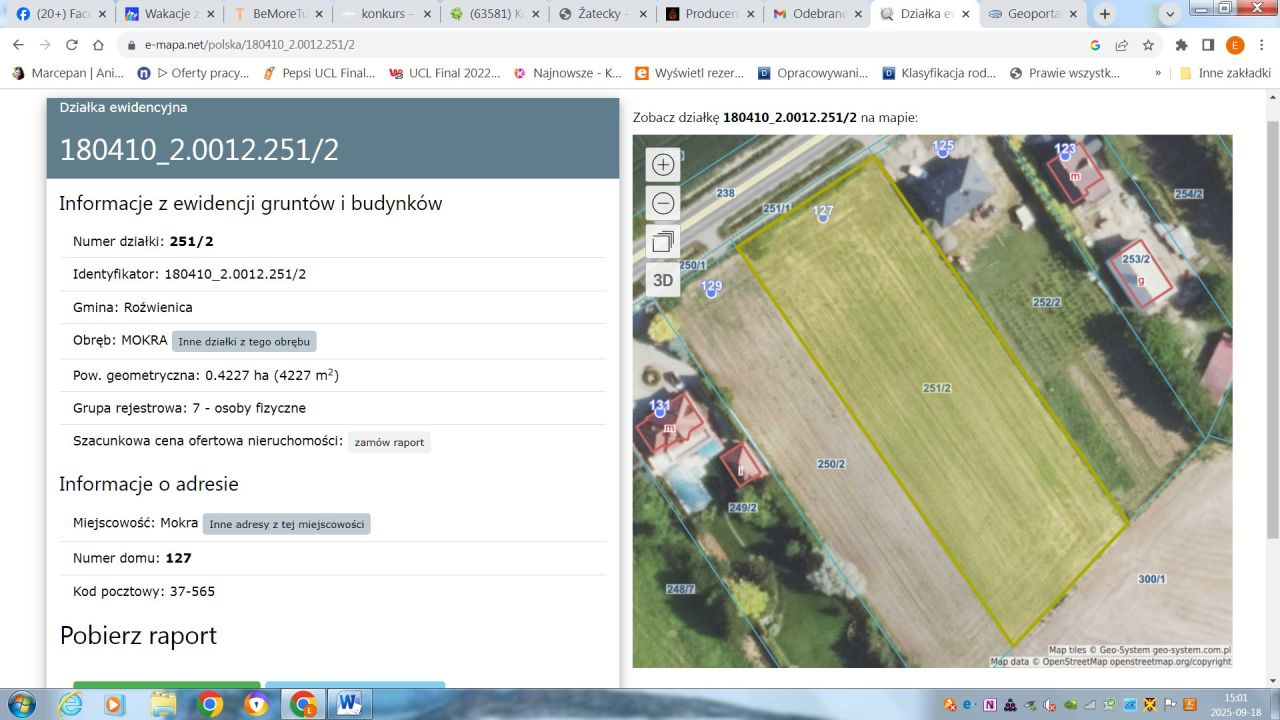This screenshot has height=720, width=1280.
Task: Open the 'Inne zakładki' bookmarks folder
Action: point(1225,73)
